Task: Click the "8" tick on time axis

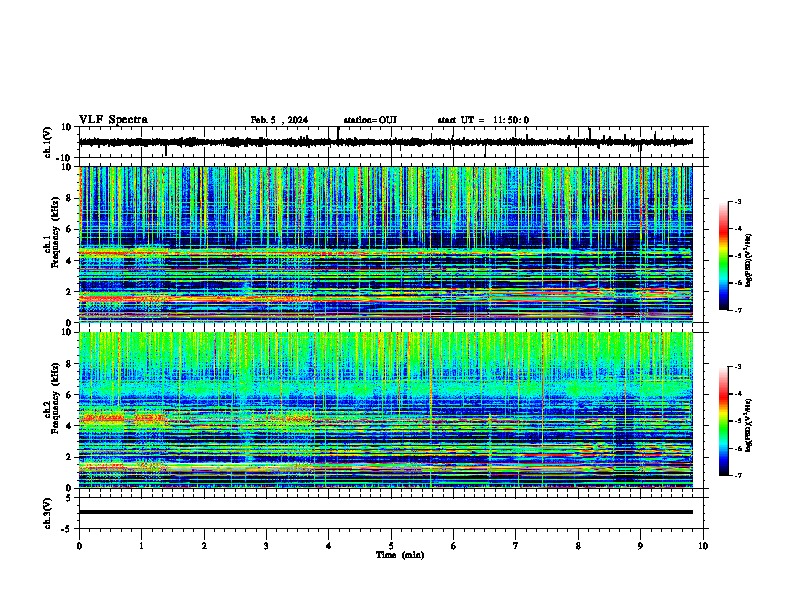Action: pyautogui.click(x=578, y=546)
